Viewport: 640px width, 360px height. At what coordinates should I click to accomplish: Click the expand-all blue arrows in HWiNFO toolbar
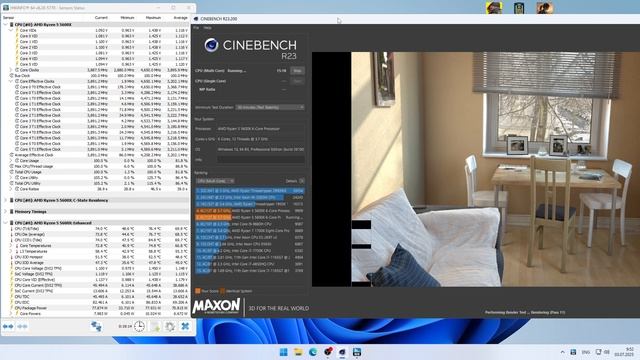click(x=8, y=327)
